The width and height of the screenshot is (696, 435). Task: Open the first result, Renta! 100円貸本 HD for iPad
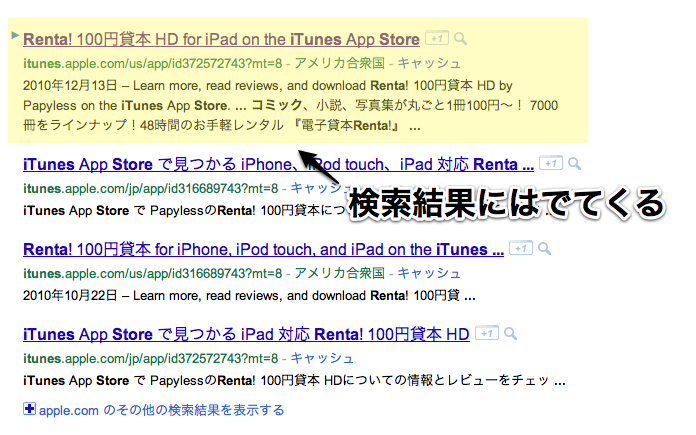coord(220,40)
